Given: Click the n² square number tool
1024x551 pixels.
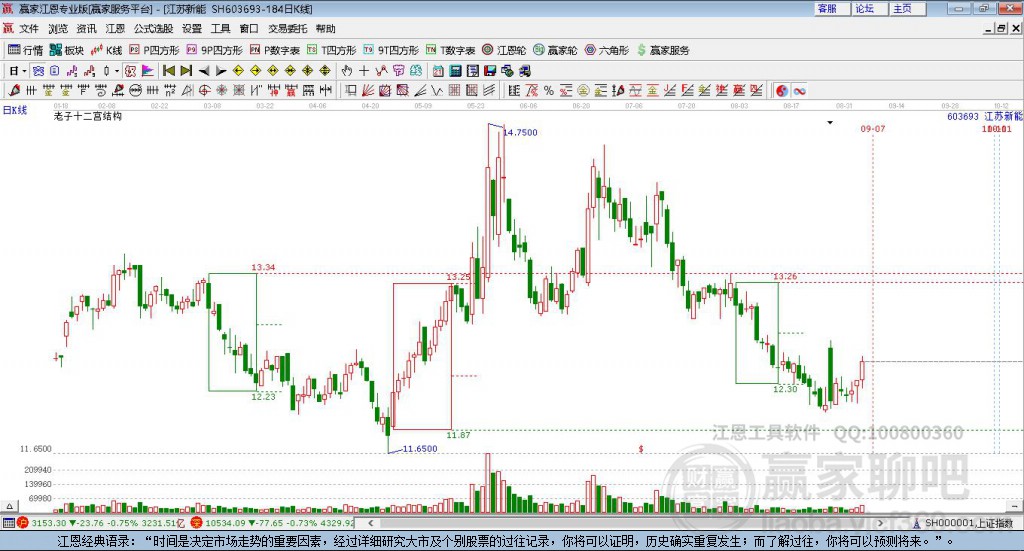Looking at the screenshot, I should tap(170, 91).
